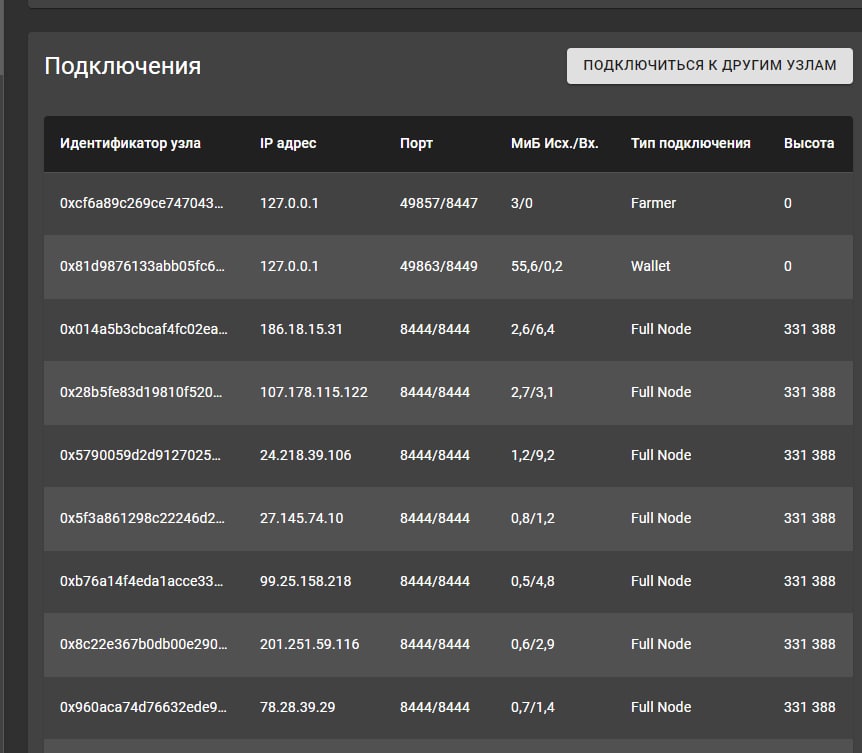Image resolution: width=862 pixels, height=753 pixels.
Task: Click the Порт column header
Action: 416,143
